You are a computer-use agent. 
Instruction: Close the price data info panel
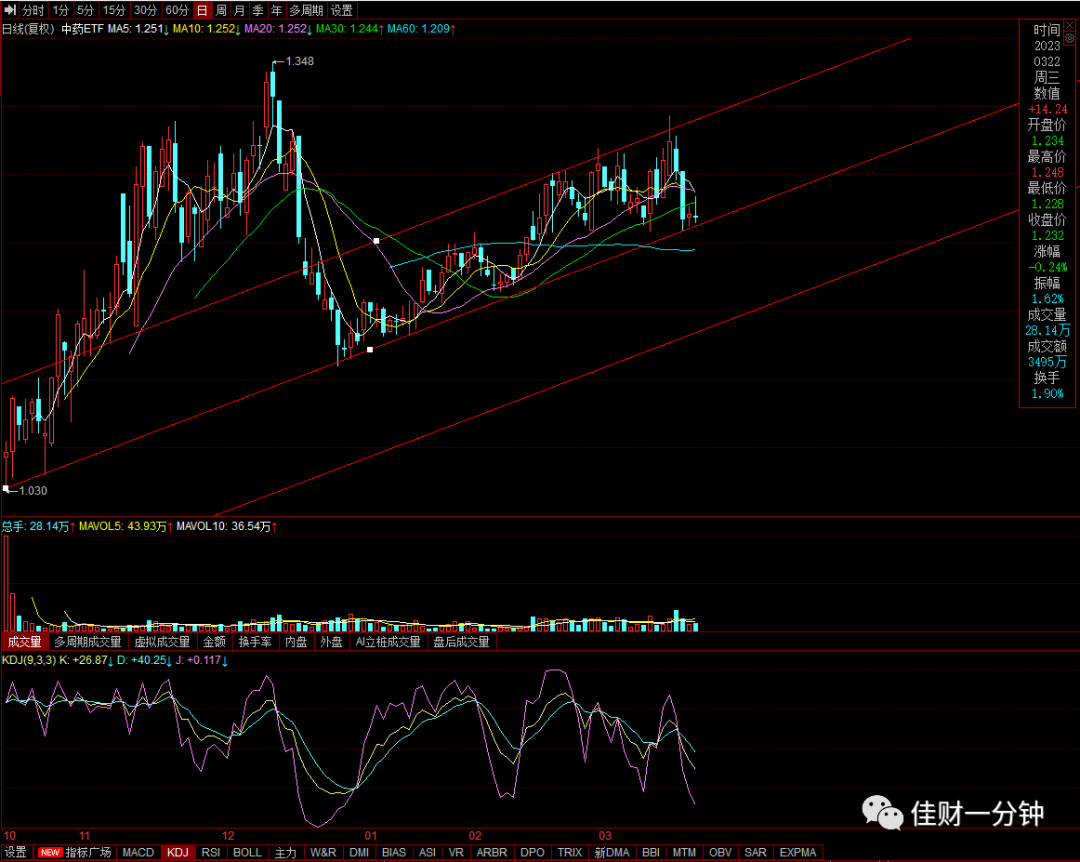(1070, 25)
